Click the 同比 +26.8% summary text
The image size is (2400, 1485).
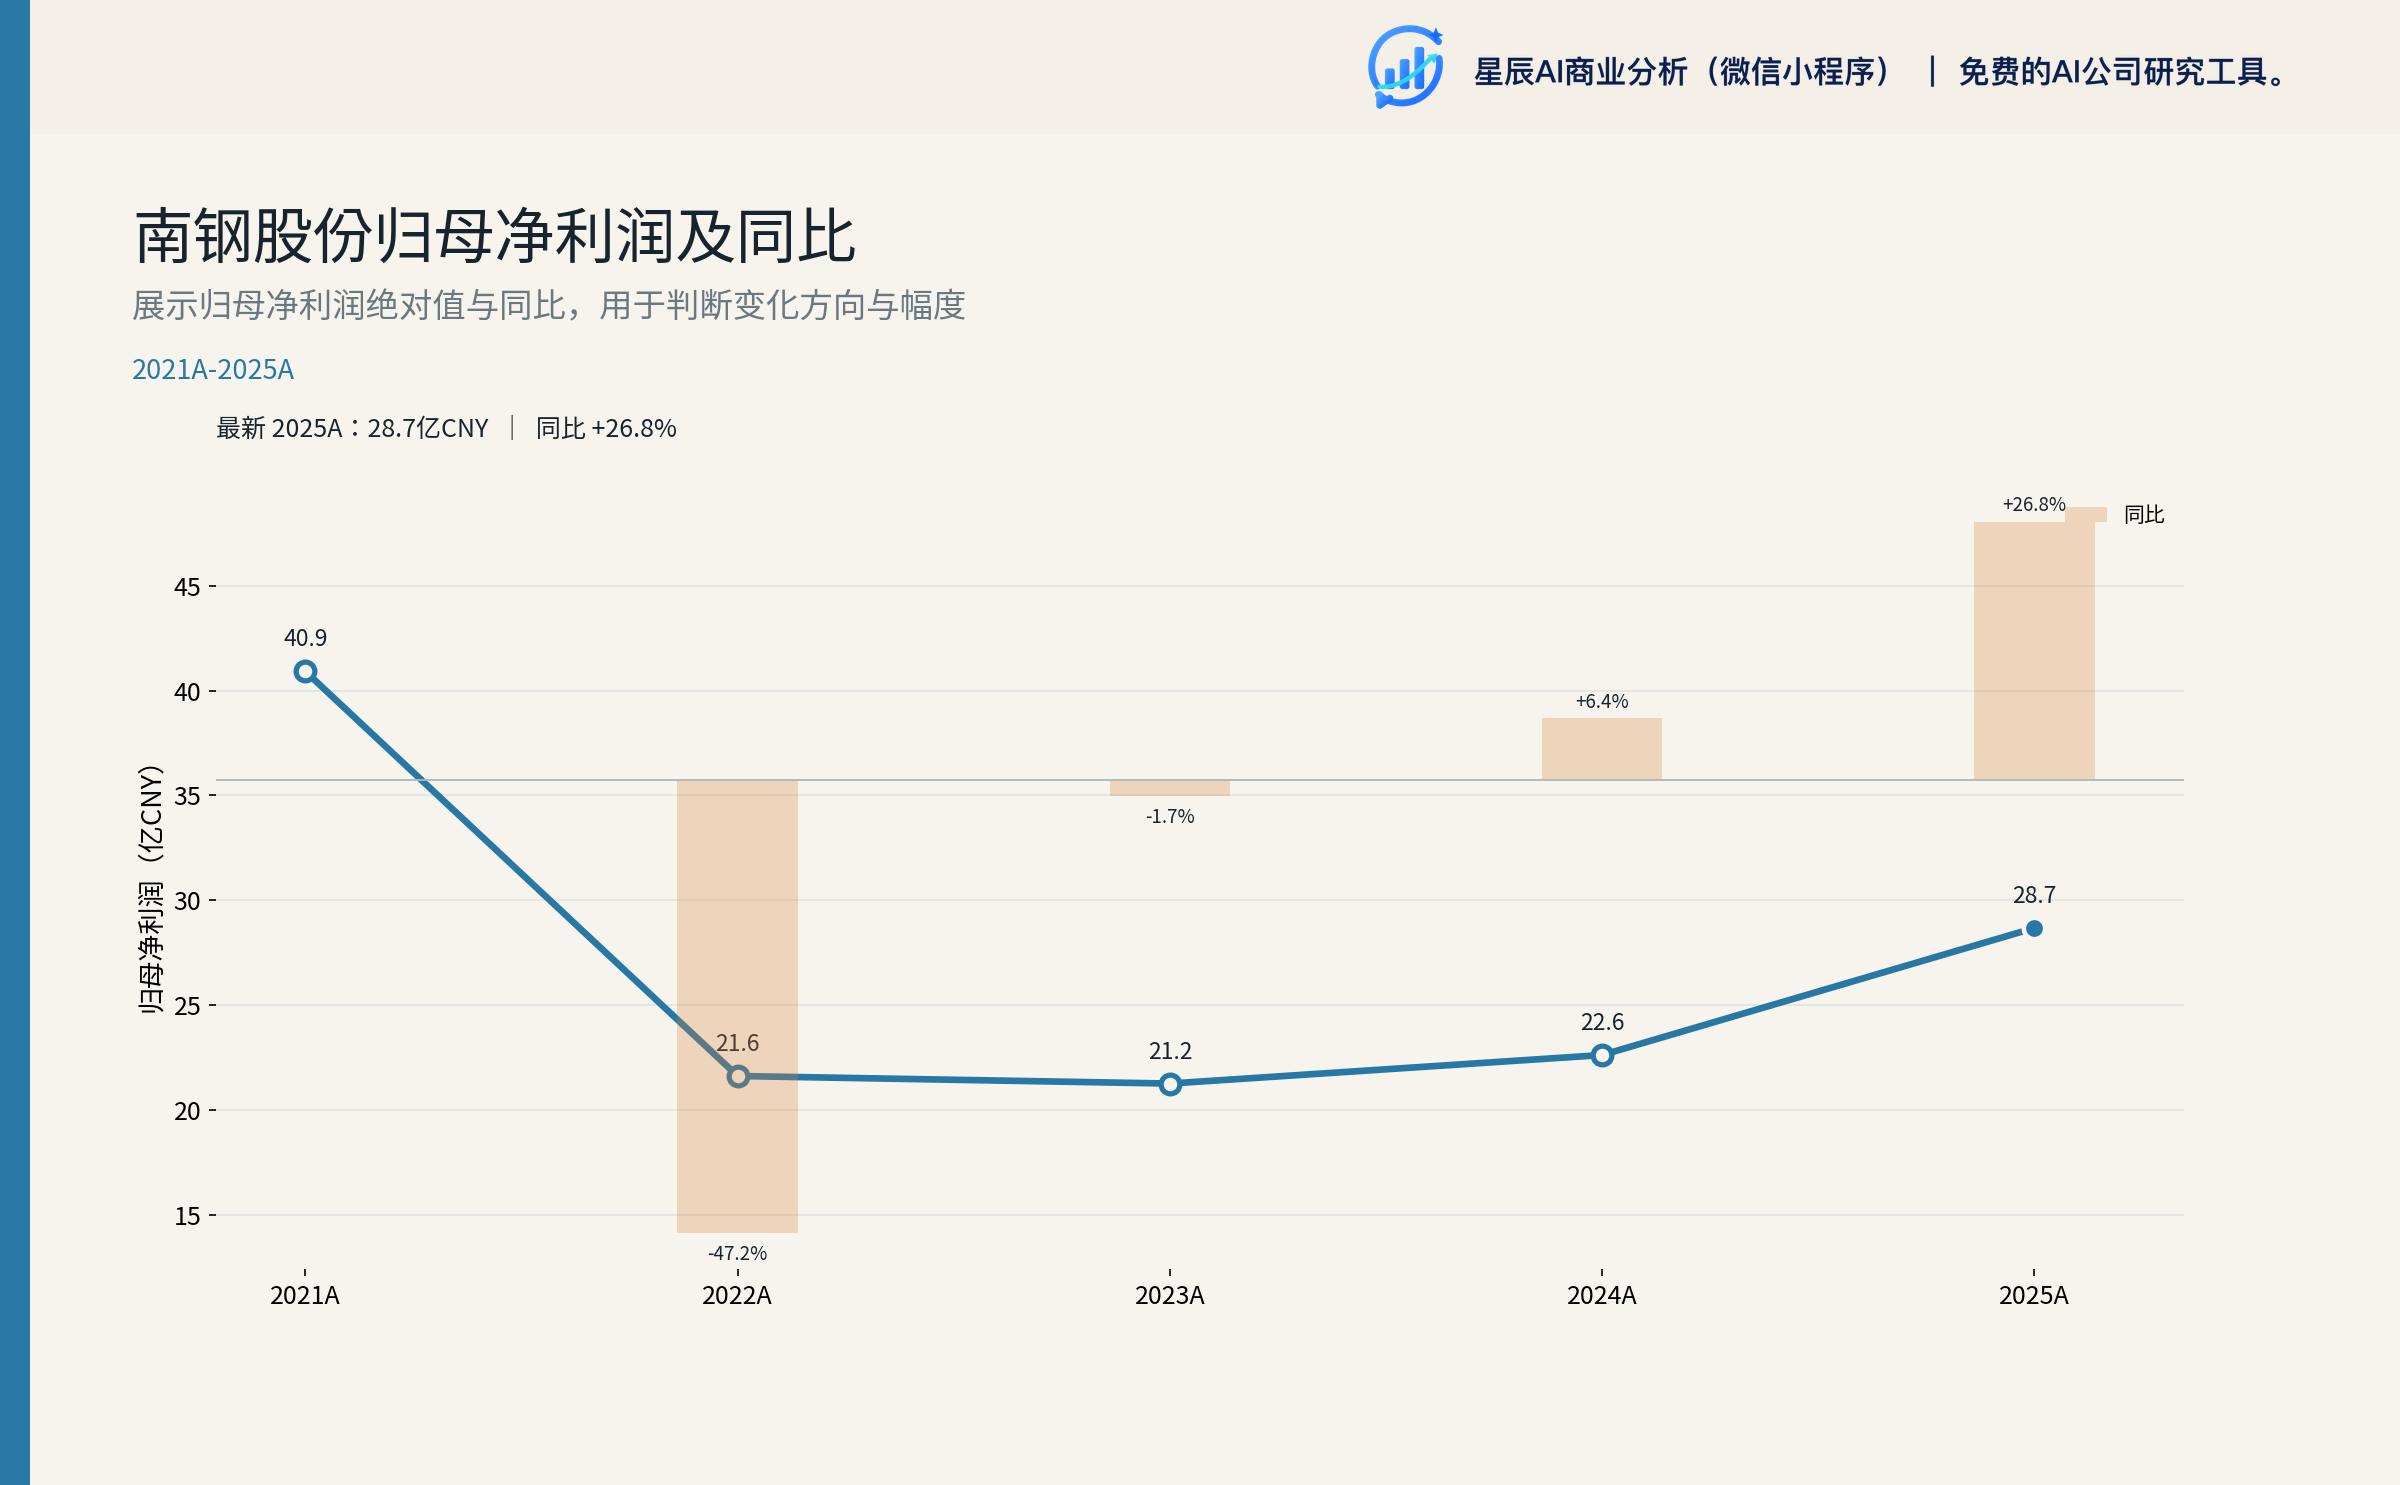(606, 428)
